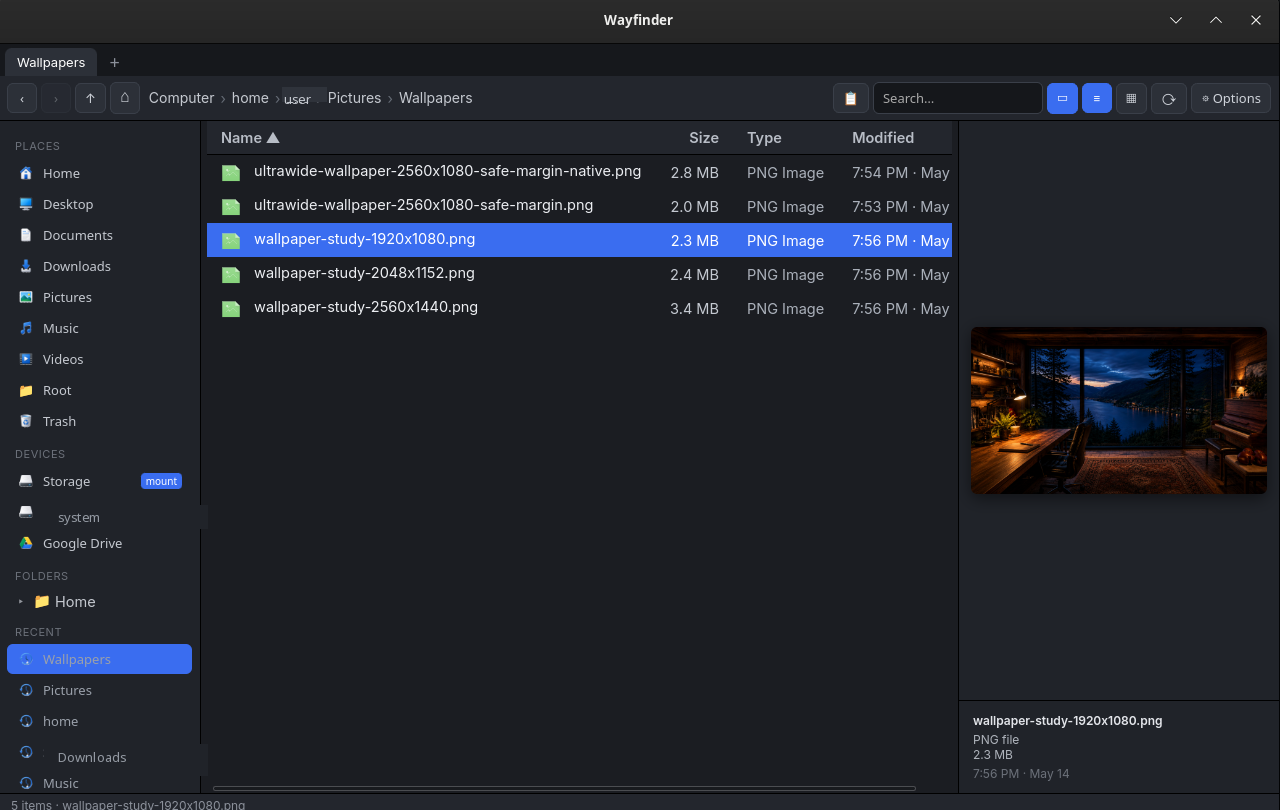Open Trash in Places sidebar
Viewport: 1280px width, 810px height.
(100, 421)
